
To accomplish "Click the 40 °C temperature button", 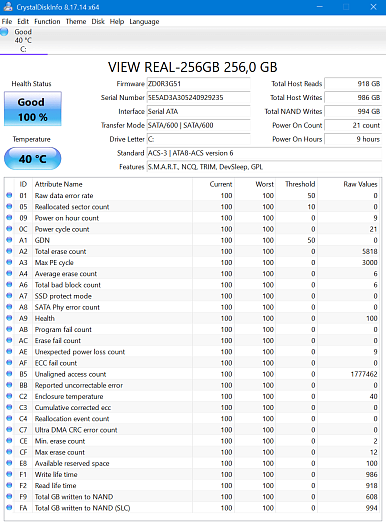I will (32, 158).
